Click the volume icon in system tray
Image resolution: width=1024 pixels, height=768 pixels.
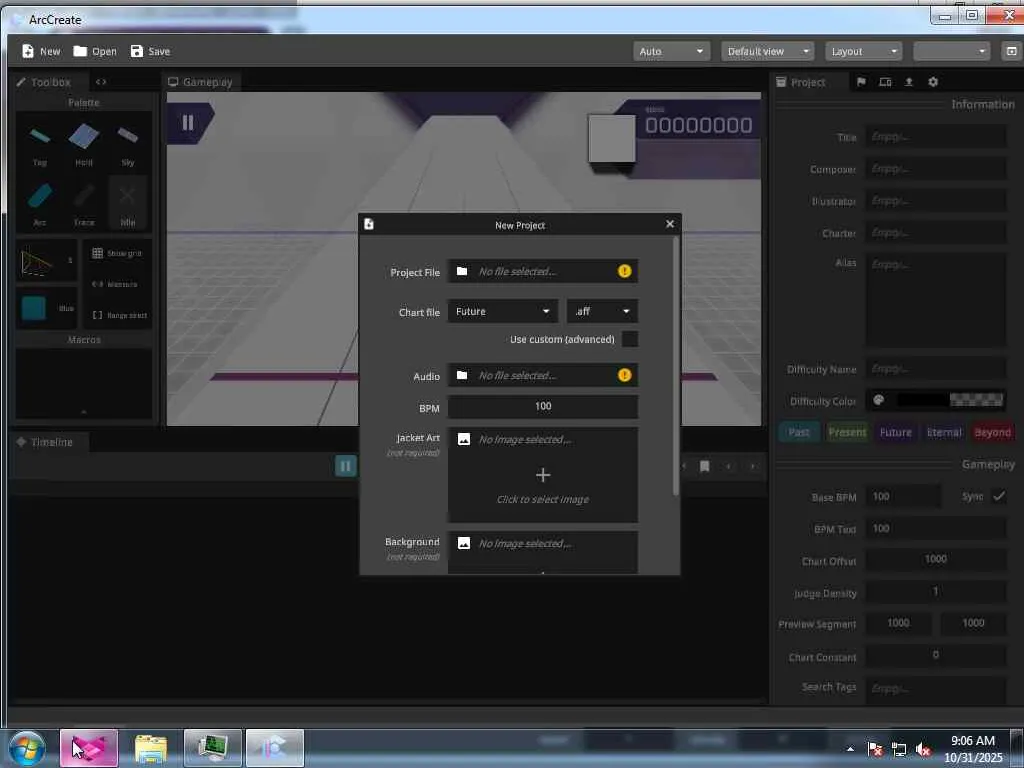tap(923, 750)
